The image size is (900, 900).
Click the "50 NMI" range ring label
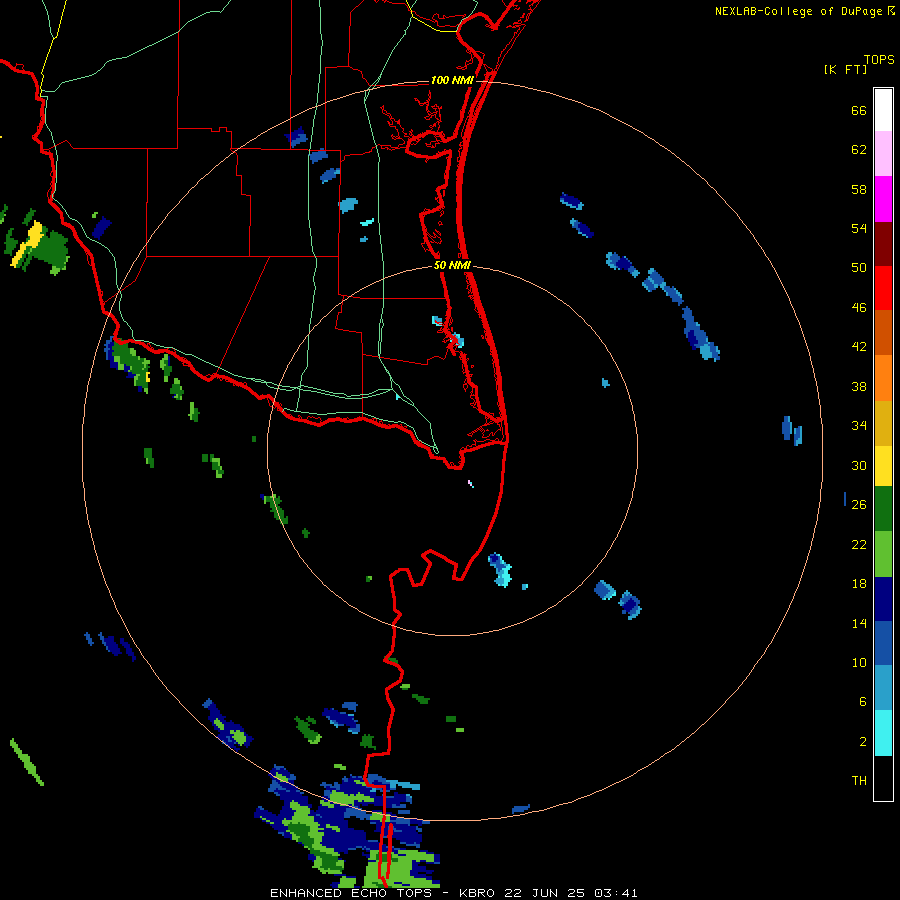(x=452, y=265)
